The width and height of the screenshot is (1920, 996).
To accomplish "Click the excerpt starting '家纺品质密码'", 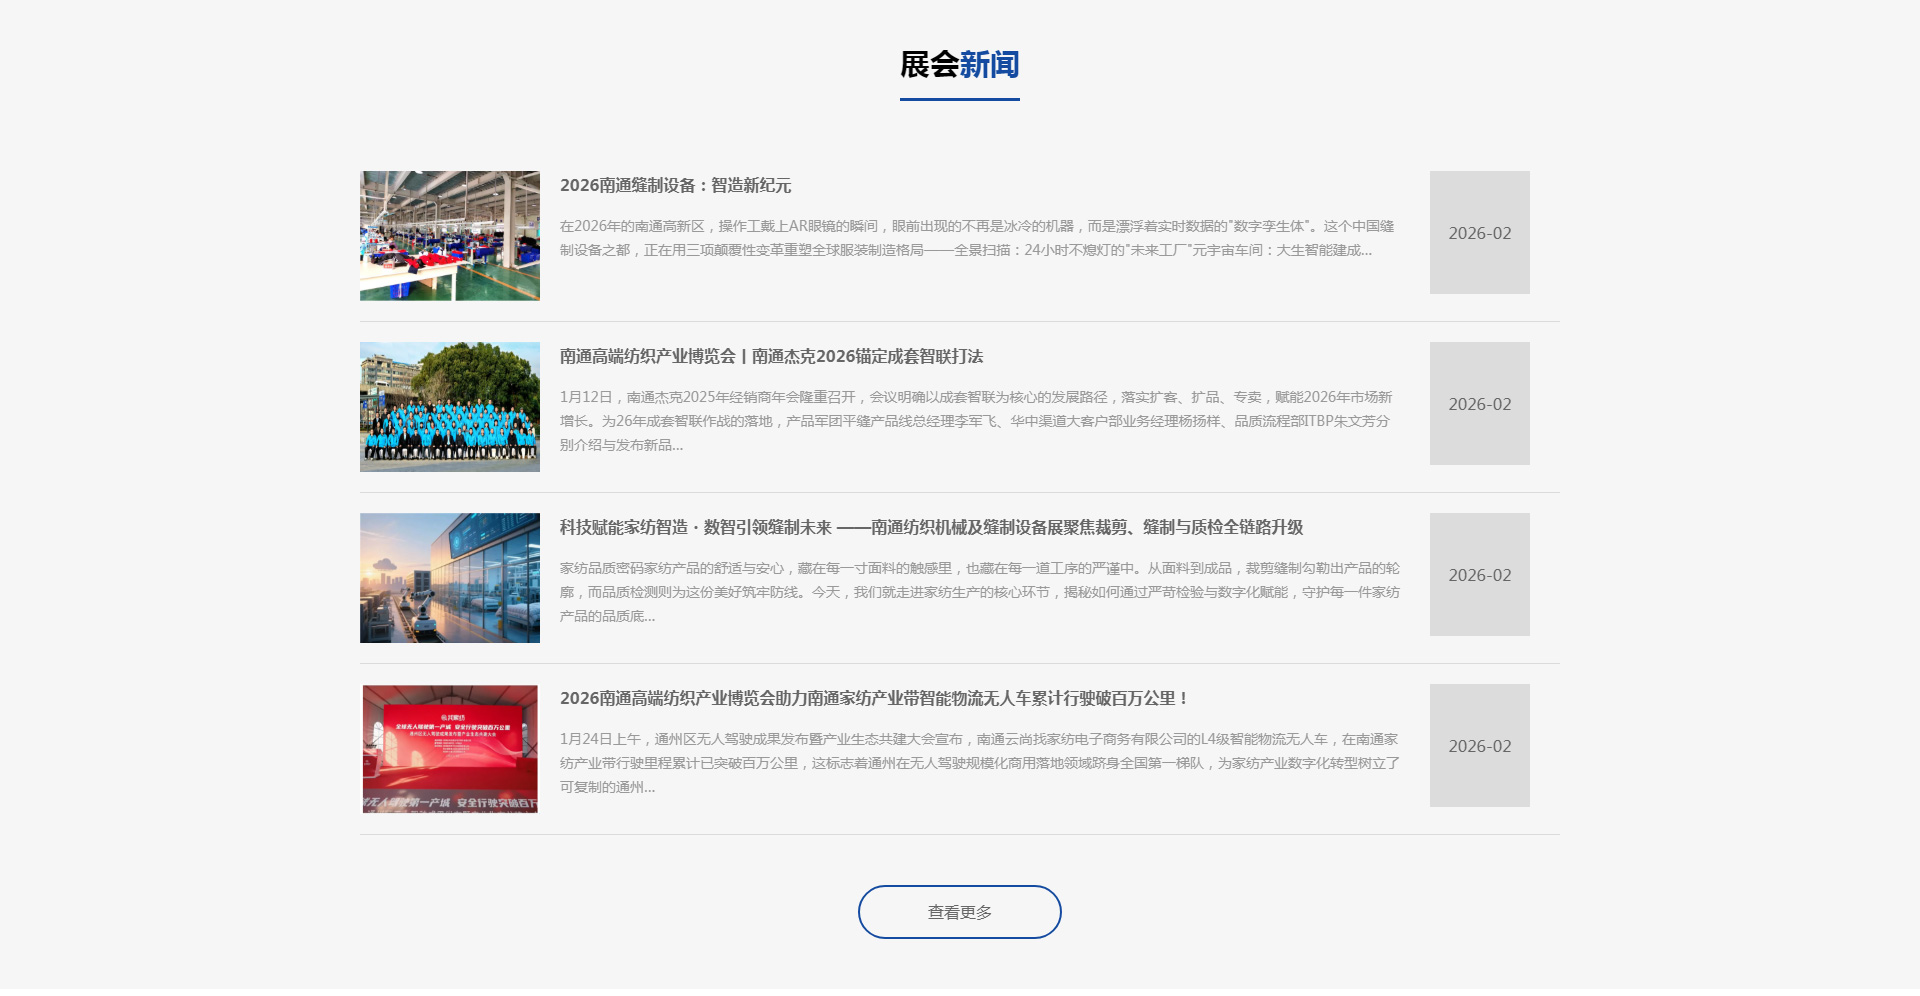I will [975, 592].
